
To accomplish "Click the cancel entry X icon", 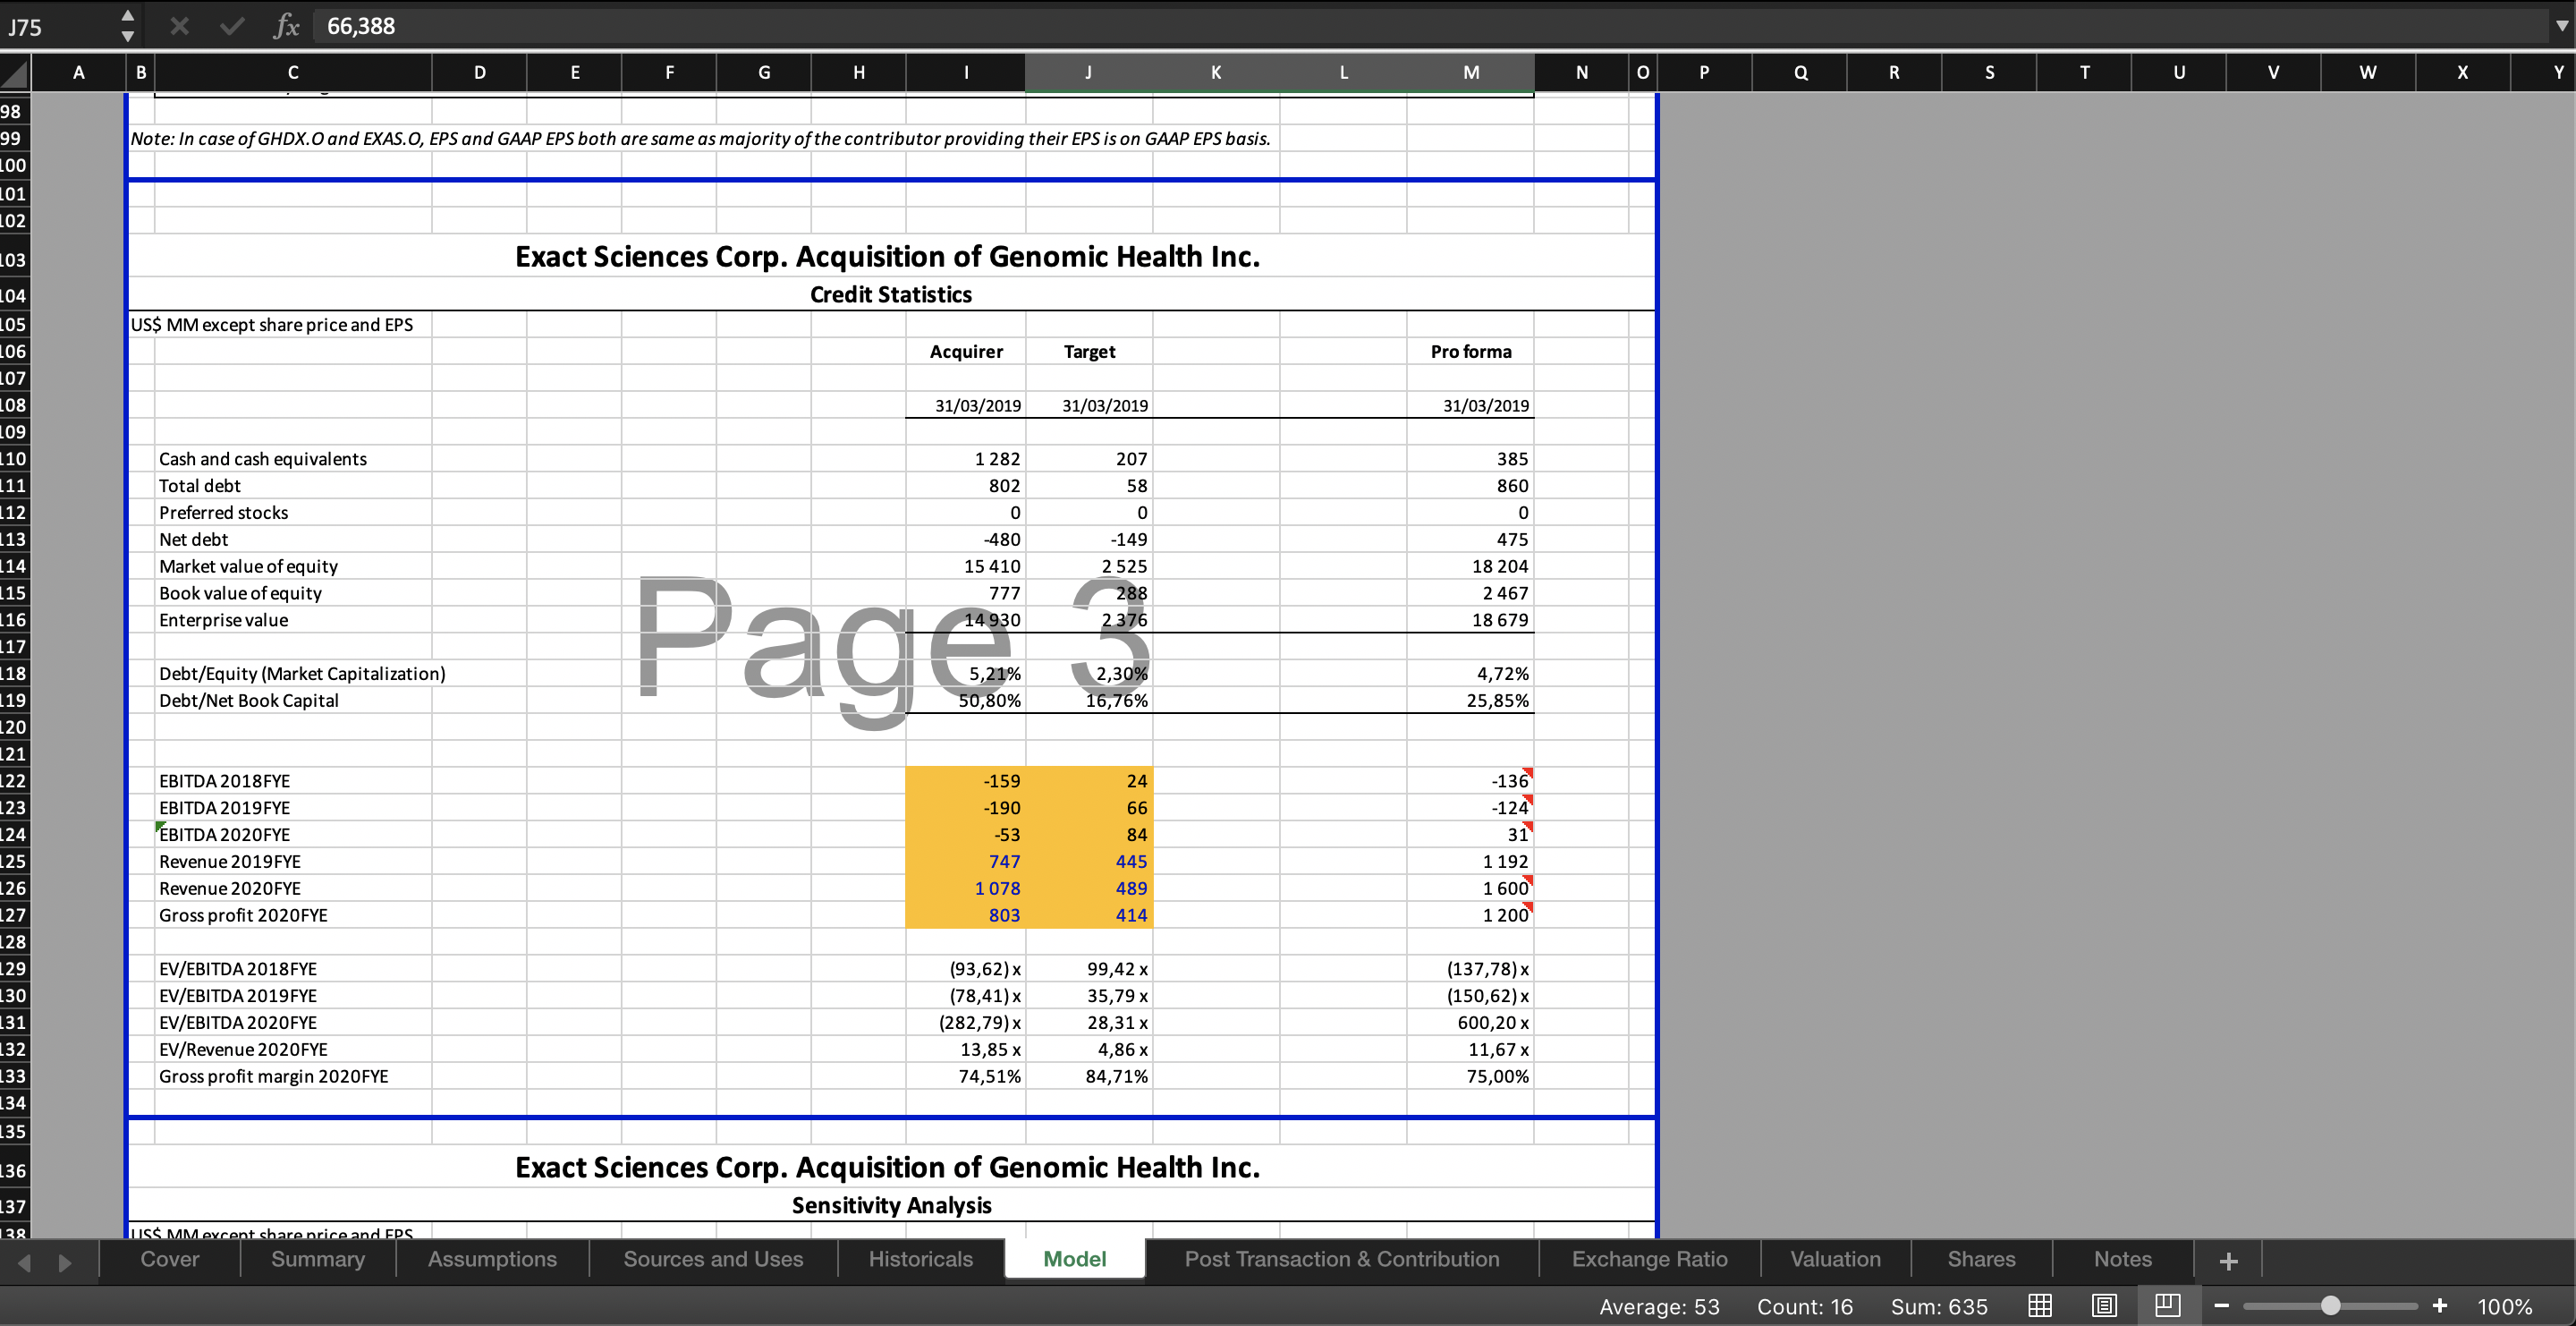I will coord(180,26).
